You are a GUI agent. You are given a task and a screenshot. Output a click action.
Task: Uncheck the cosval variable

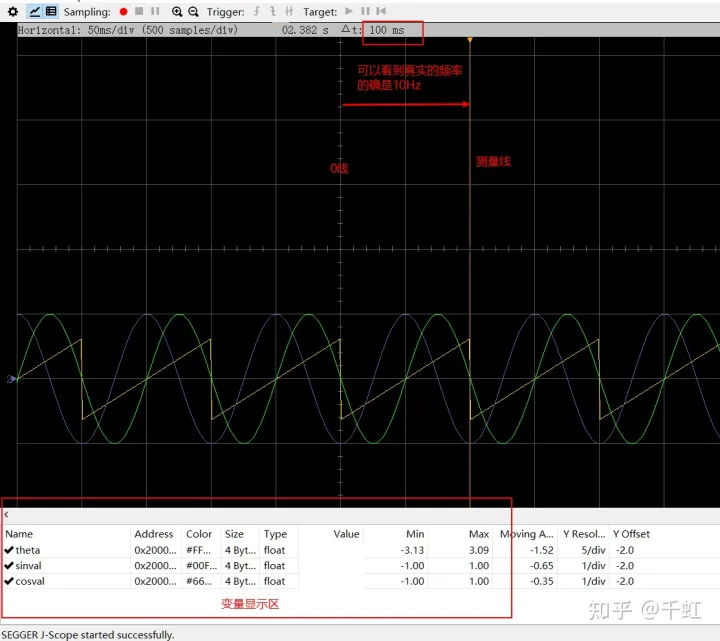coord(9,581)
